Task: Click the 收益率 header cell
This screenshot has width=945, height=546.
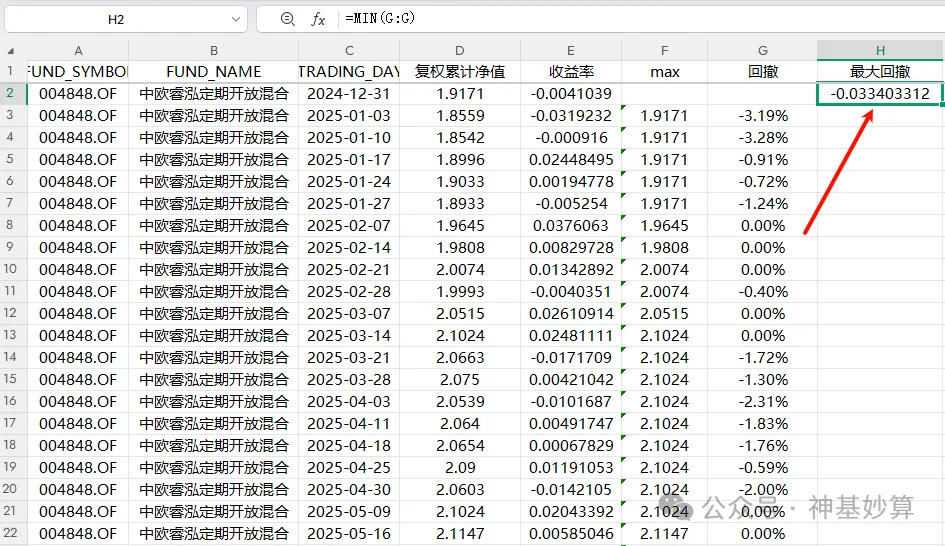Action: point(571,72)
